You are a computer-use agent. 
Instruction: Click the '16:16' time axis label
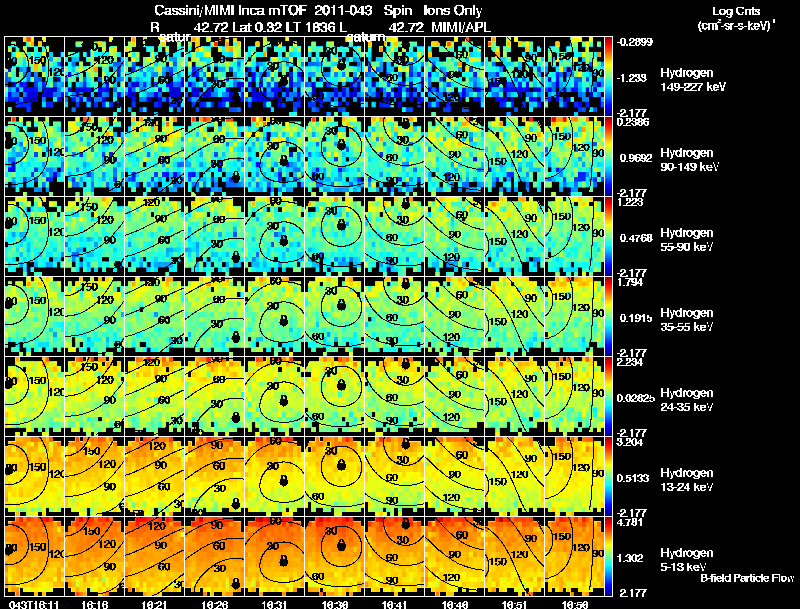tap(94, 604)
